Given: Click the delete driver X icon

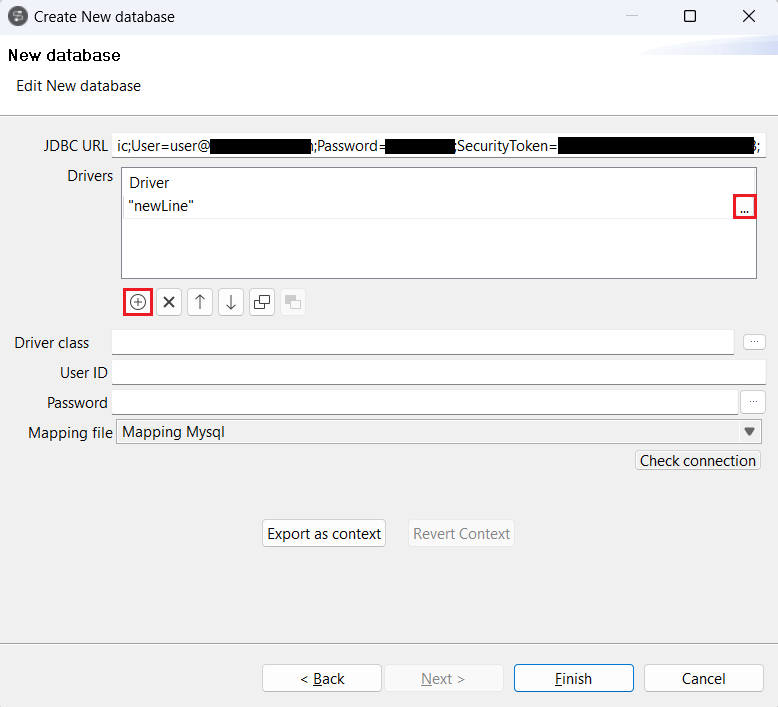Looking at the screenshot, I should coord(169,302).
